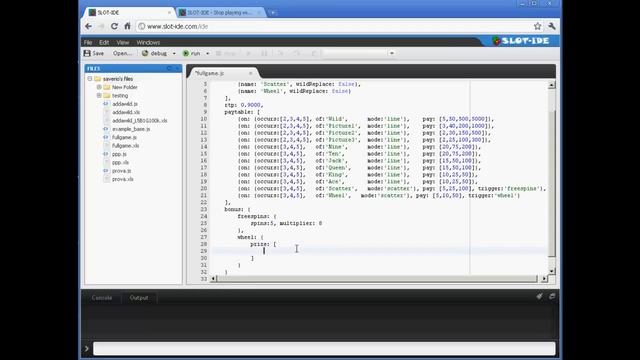Open prova.js in the file tree
This screenshot has width=640, height=360.
(x=122, y=171)
